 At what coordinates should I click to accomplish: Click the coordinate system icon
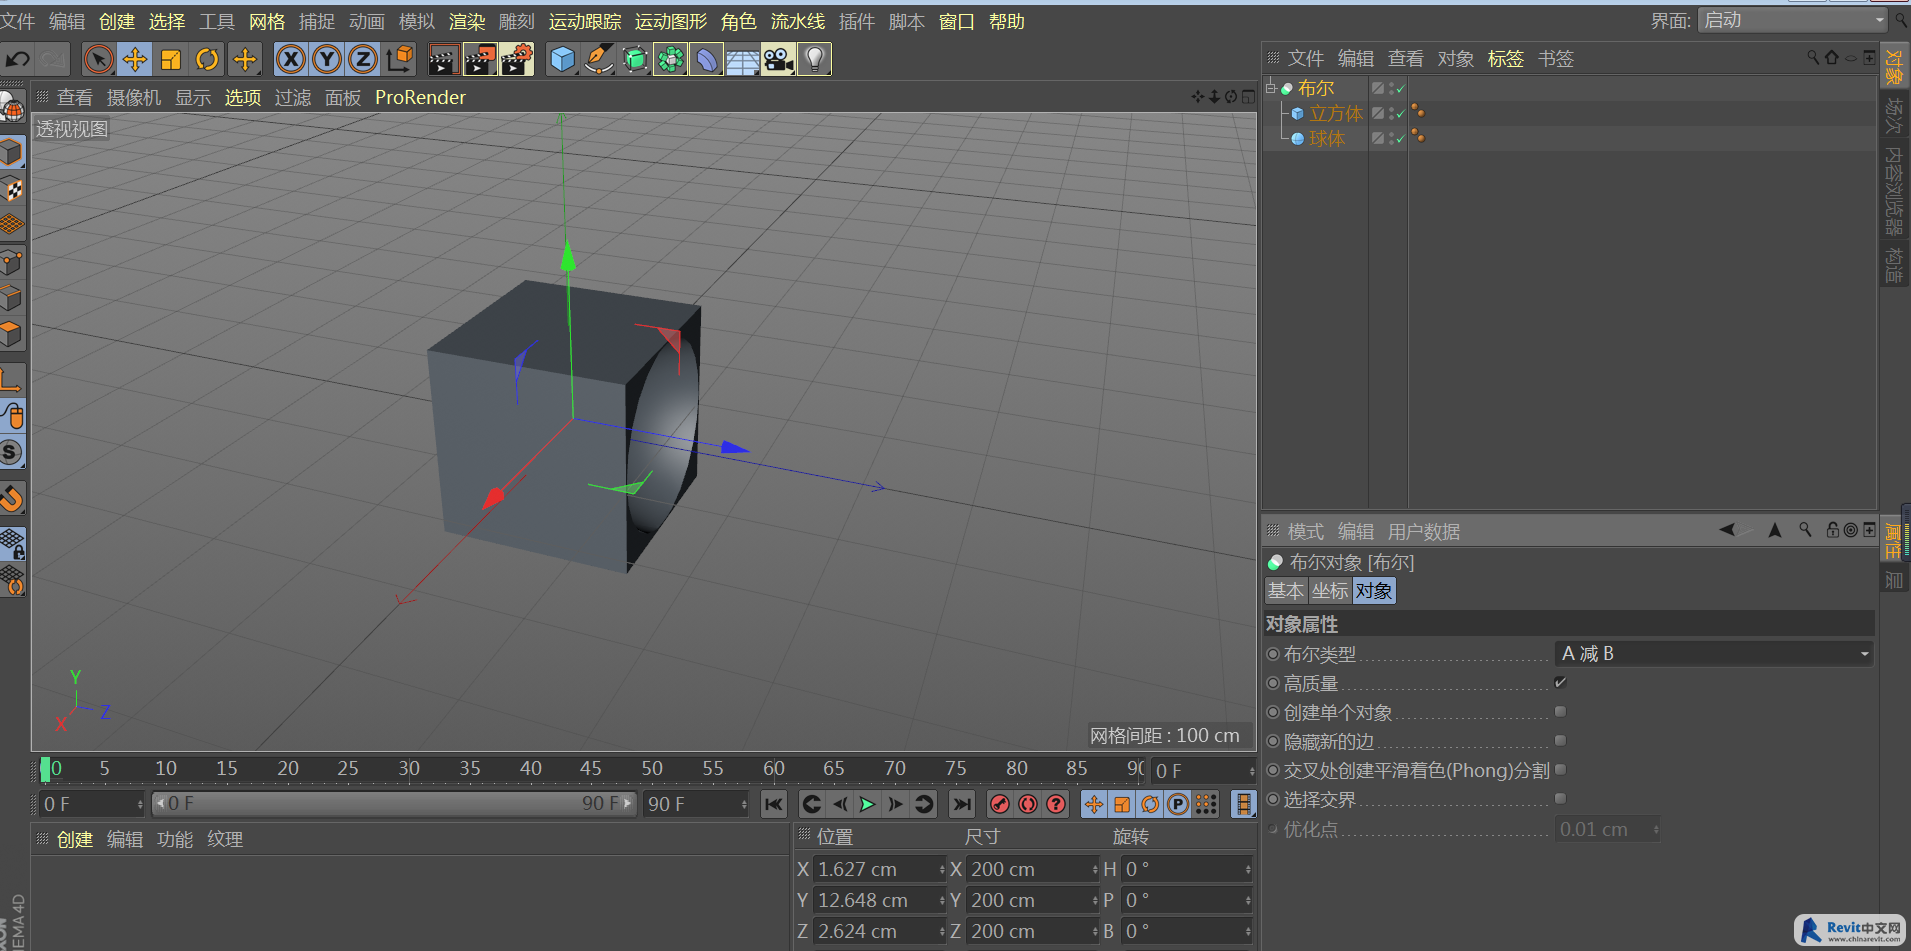[x=400, y=59]
